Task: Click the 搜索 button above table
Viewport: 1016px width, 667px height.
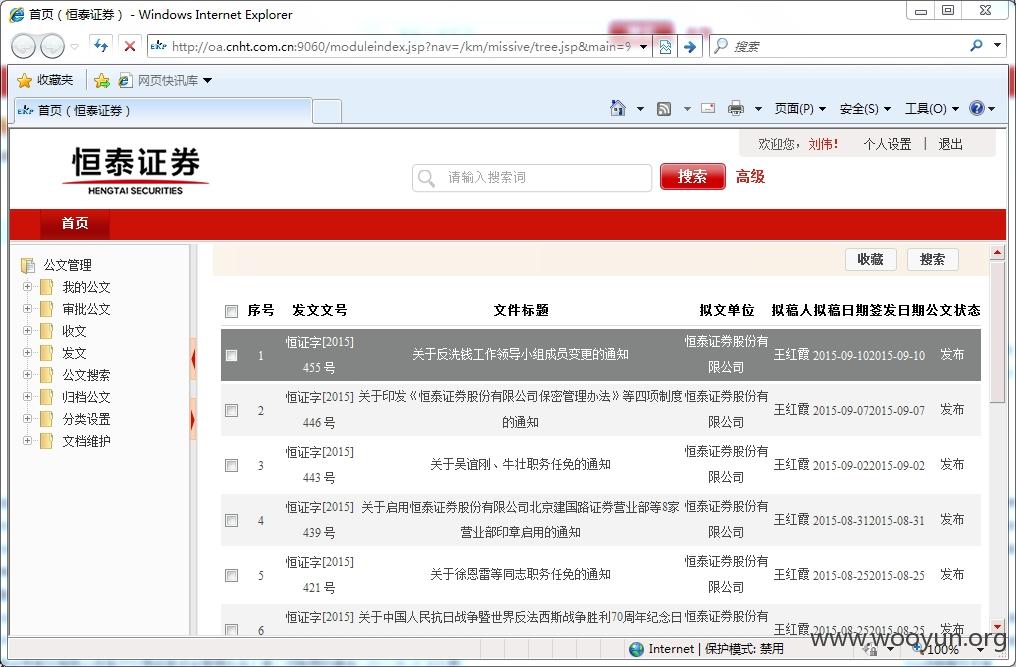Action: tap(932, 259)
